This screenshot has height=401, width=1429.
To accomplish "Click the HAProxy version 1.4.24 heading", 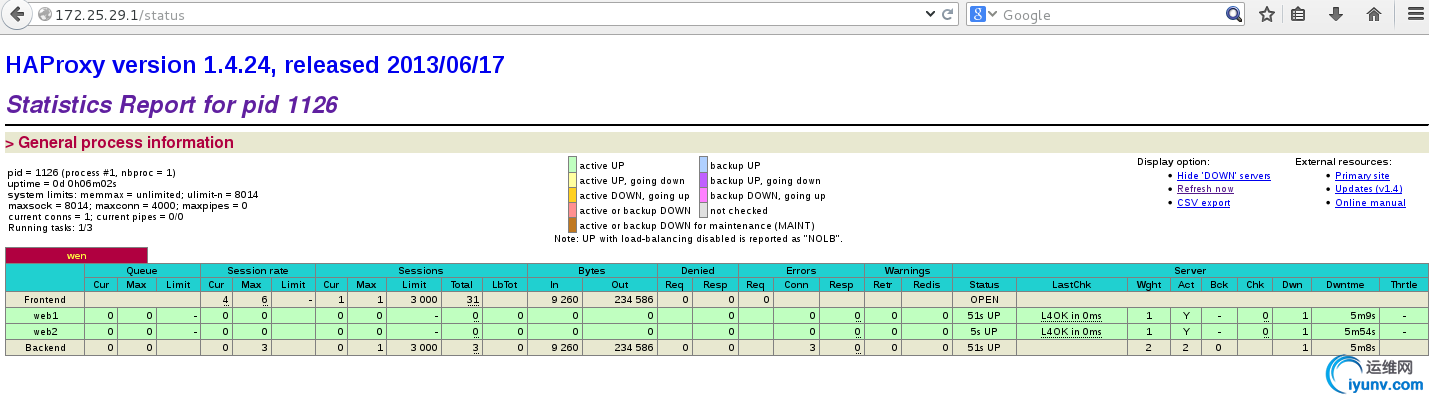I will (x=255, y=65).
